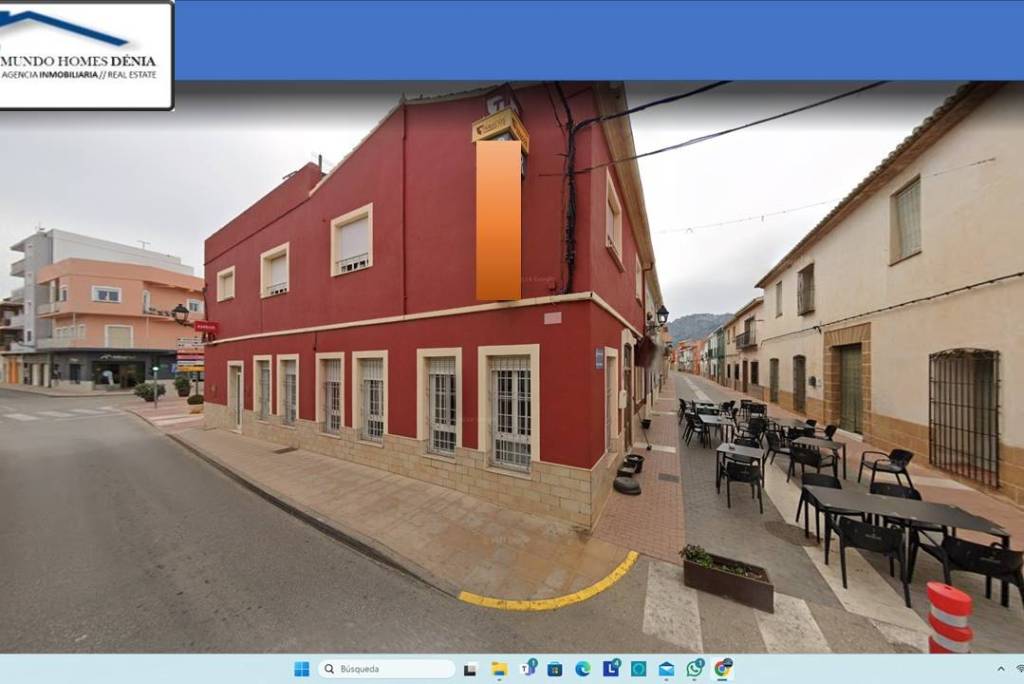
Task: Click the Mundo Homes Dénia logo
Action: click(86, 54)
